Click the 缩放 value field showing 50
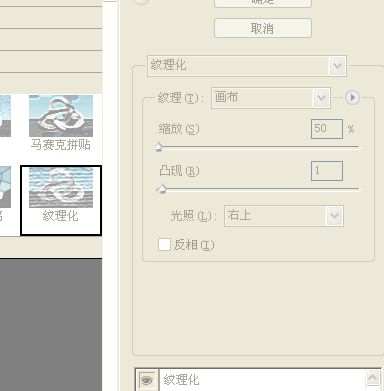This screenshot has width=384, height=391. (x=327, y=129)
